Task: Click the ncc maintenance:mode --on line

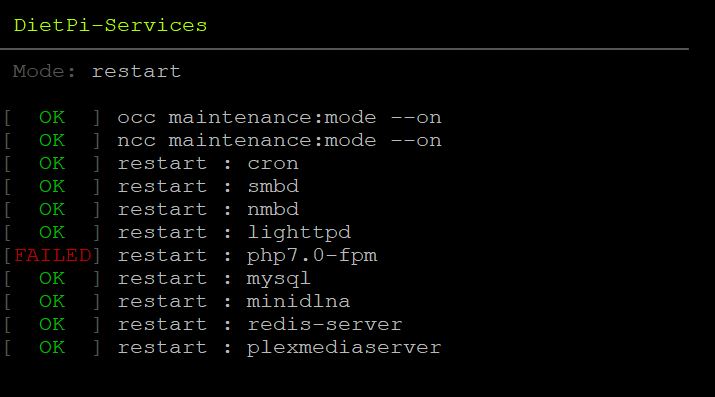Action: click(280, 140)
